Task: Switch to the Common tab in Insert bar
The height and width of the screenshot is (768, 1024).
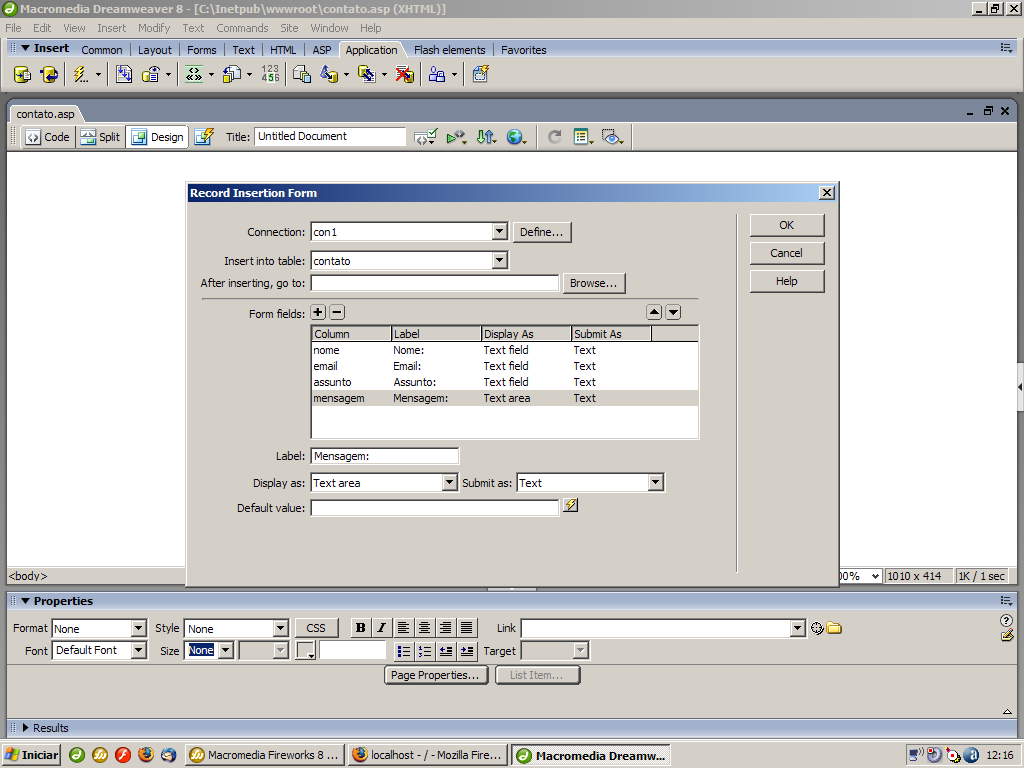Action: coord(102,50)
